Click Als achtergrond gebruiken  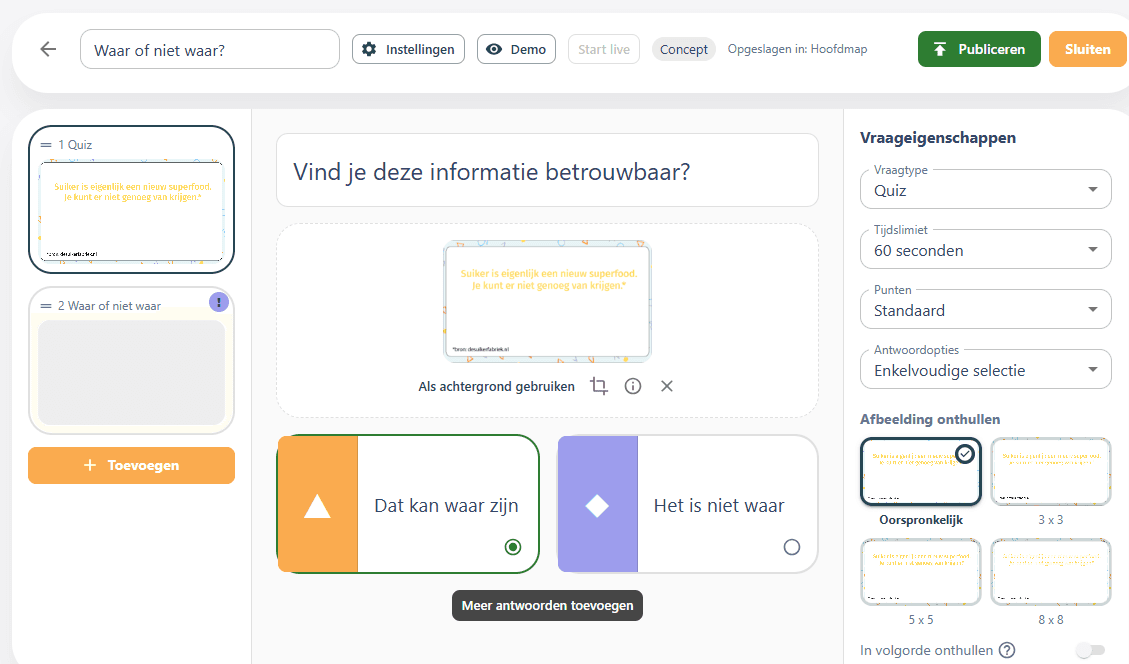tap(496, 387)
